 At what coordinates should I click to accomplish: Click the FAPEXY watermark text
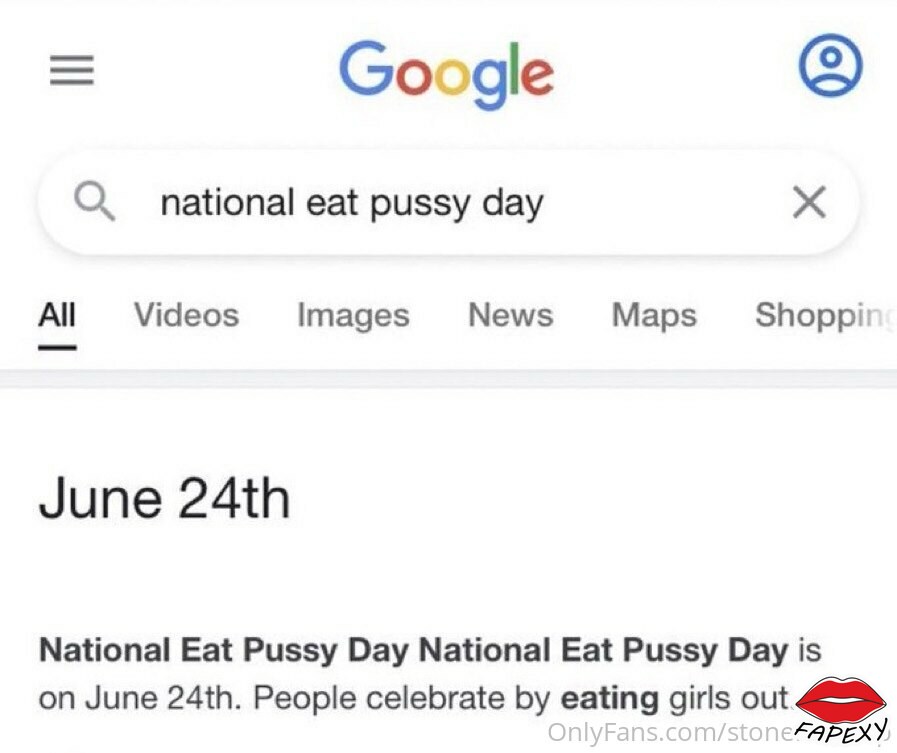click(x=842, y=732)
